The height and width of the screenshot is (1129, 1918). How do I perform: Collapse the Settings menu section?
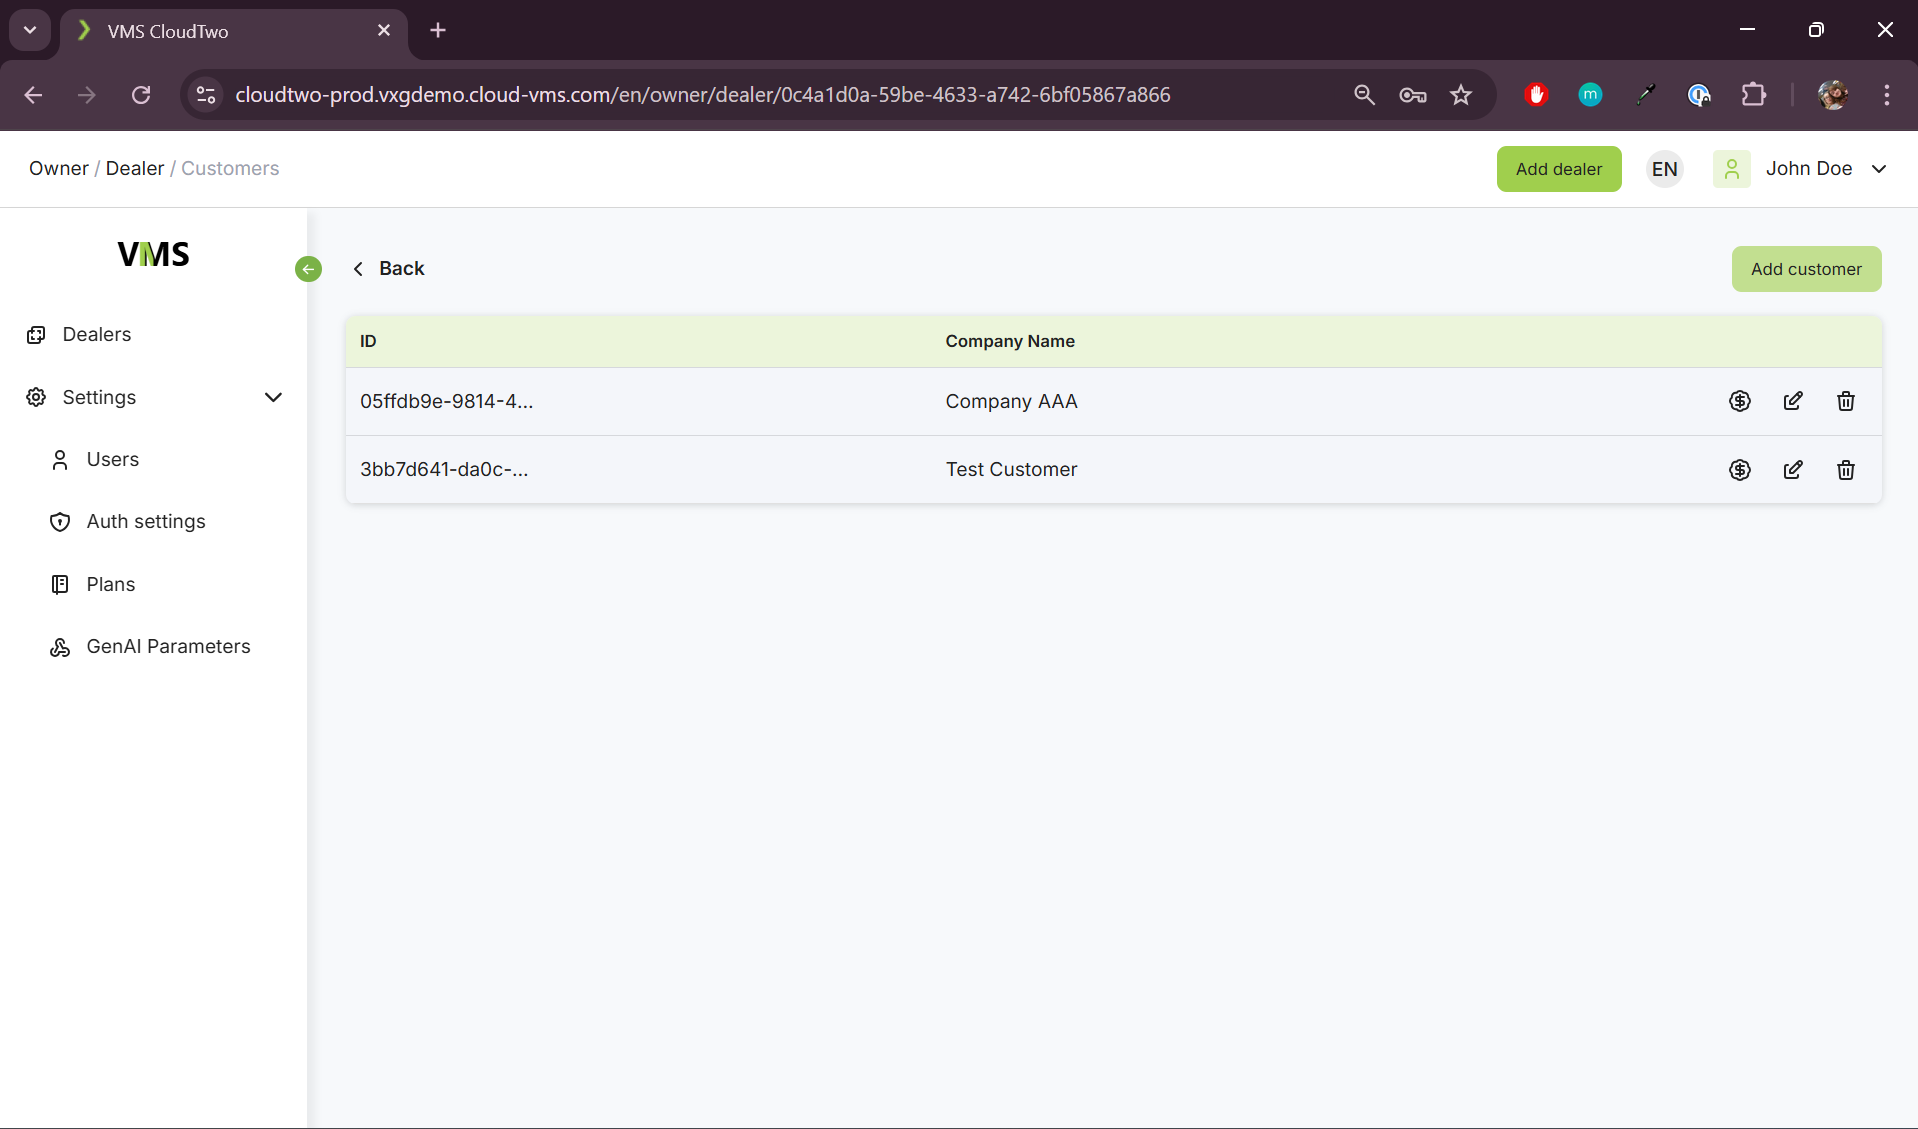(x=273, y=397)
